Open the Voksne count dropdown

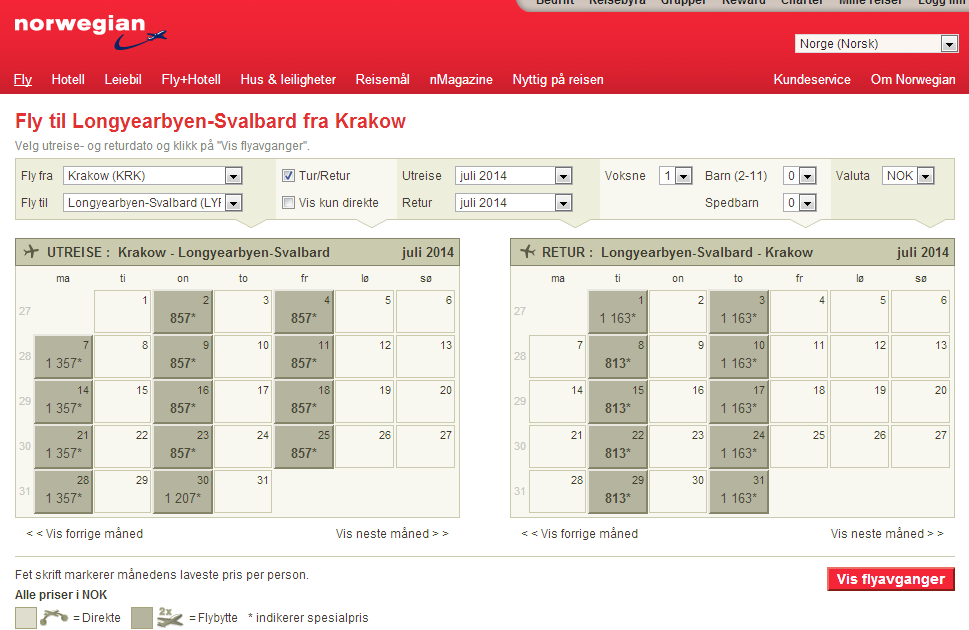(675, 176)
